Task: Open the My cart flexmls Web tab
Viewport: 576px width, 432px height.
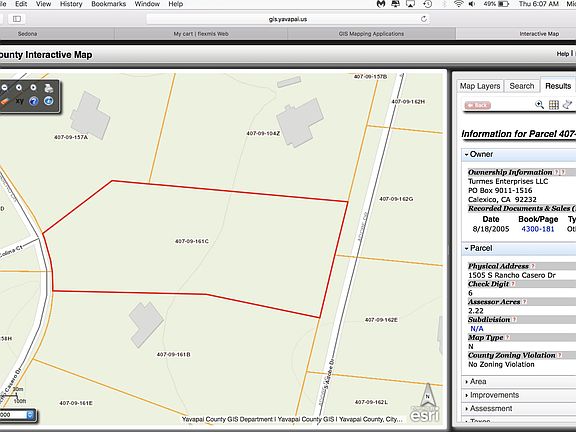Action: (x=201, y=33)
